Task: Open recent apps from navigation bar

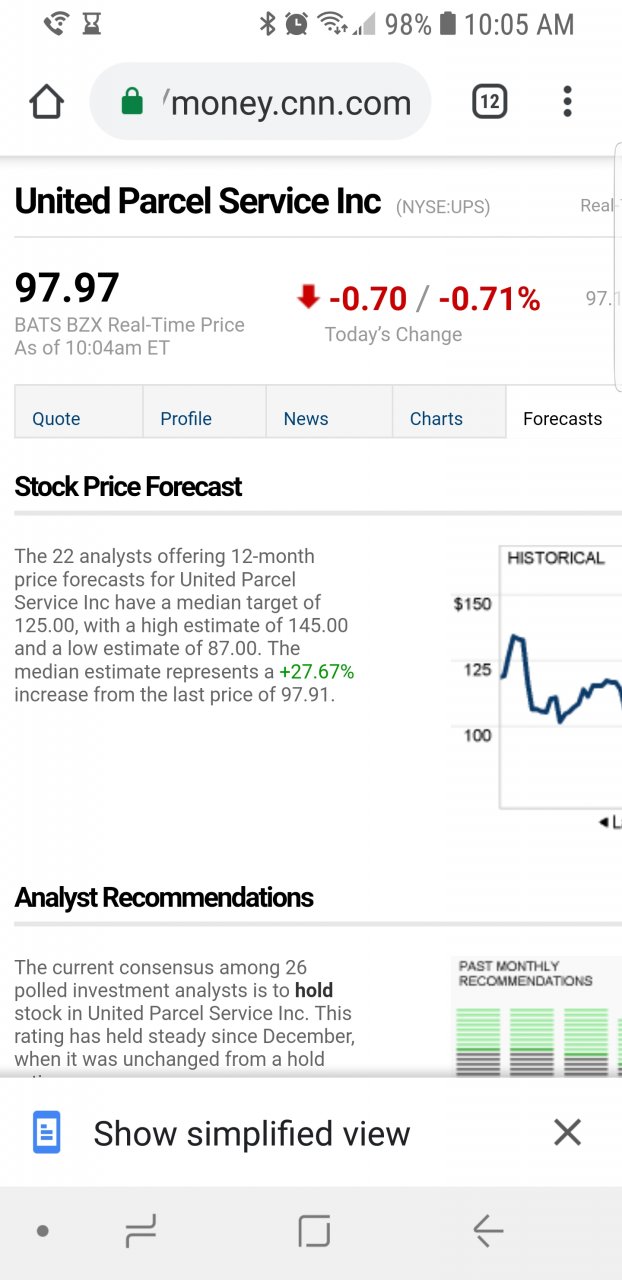Action: point(141,1231)
